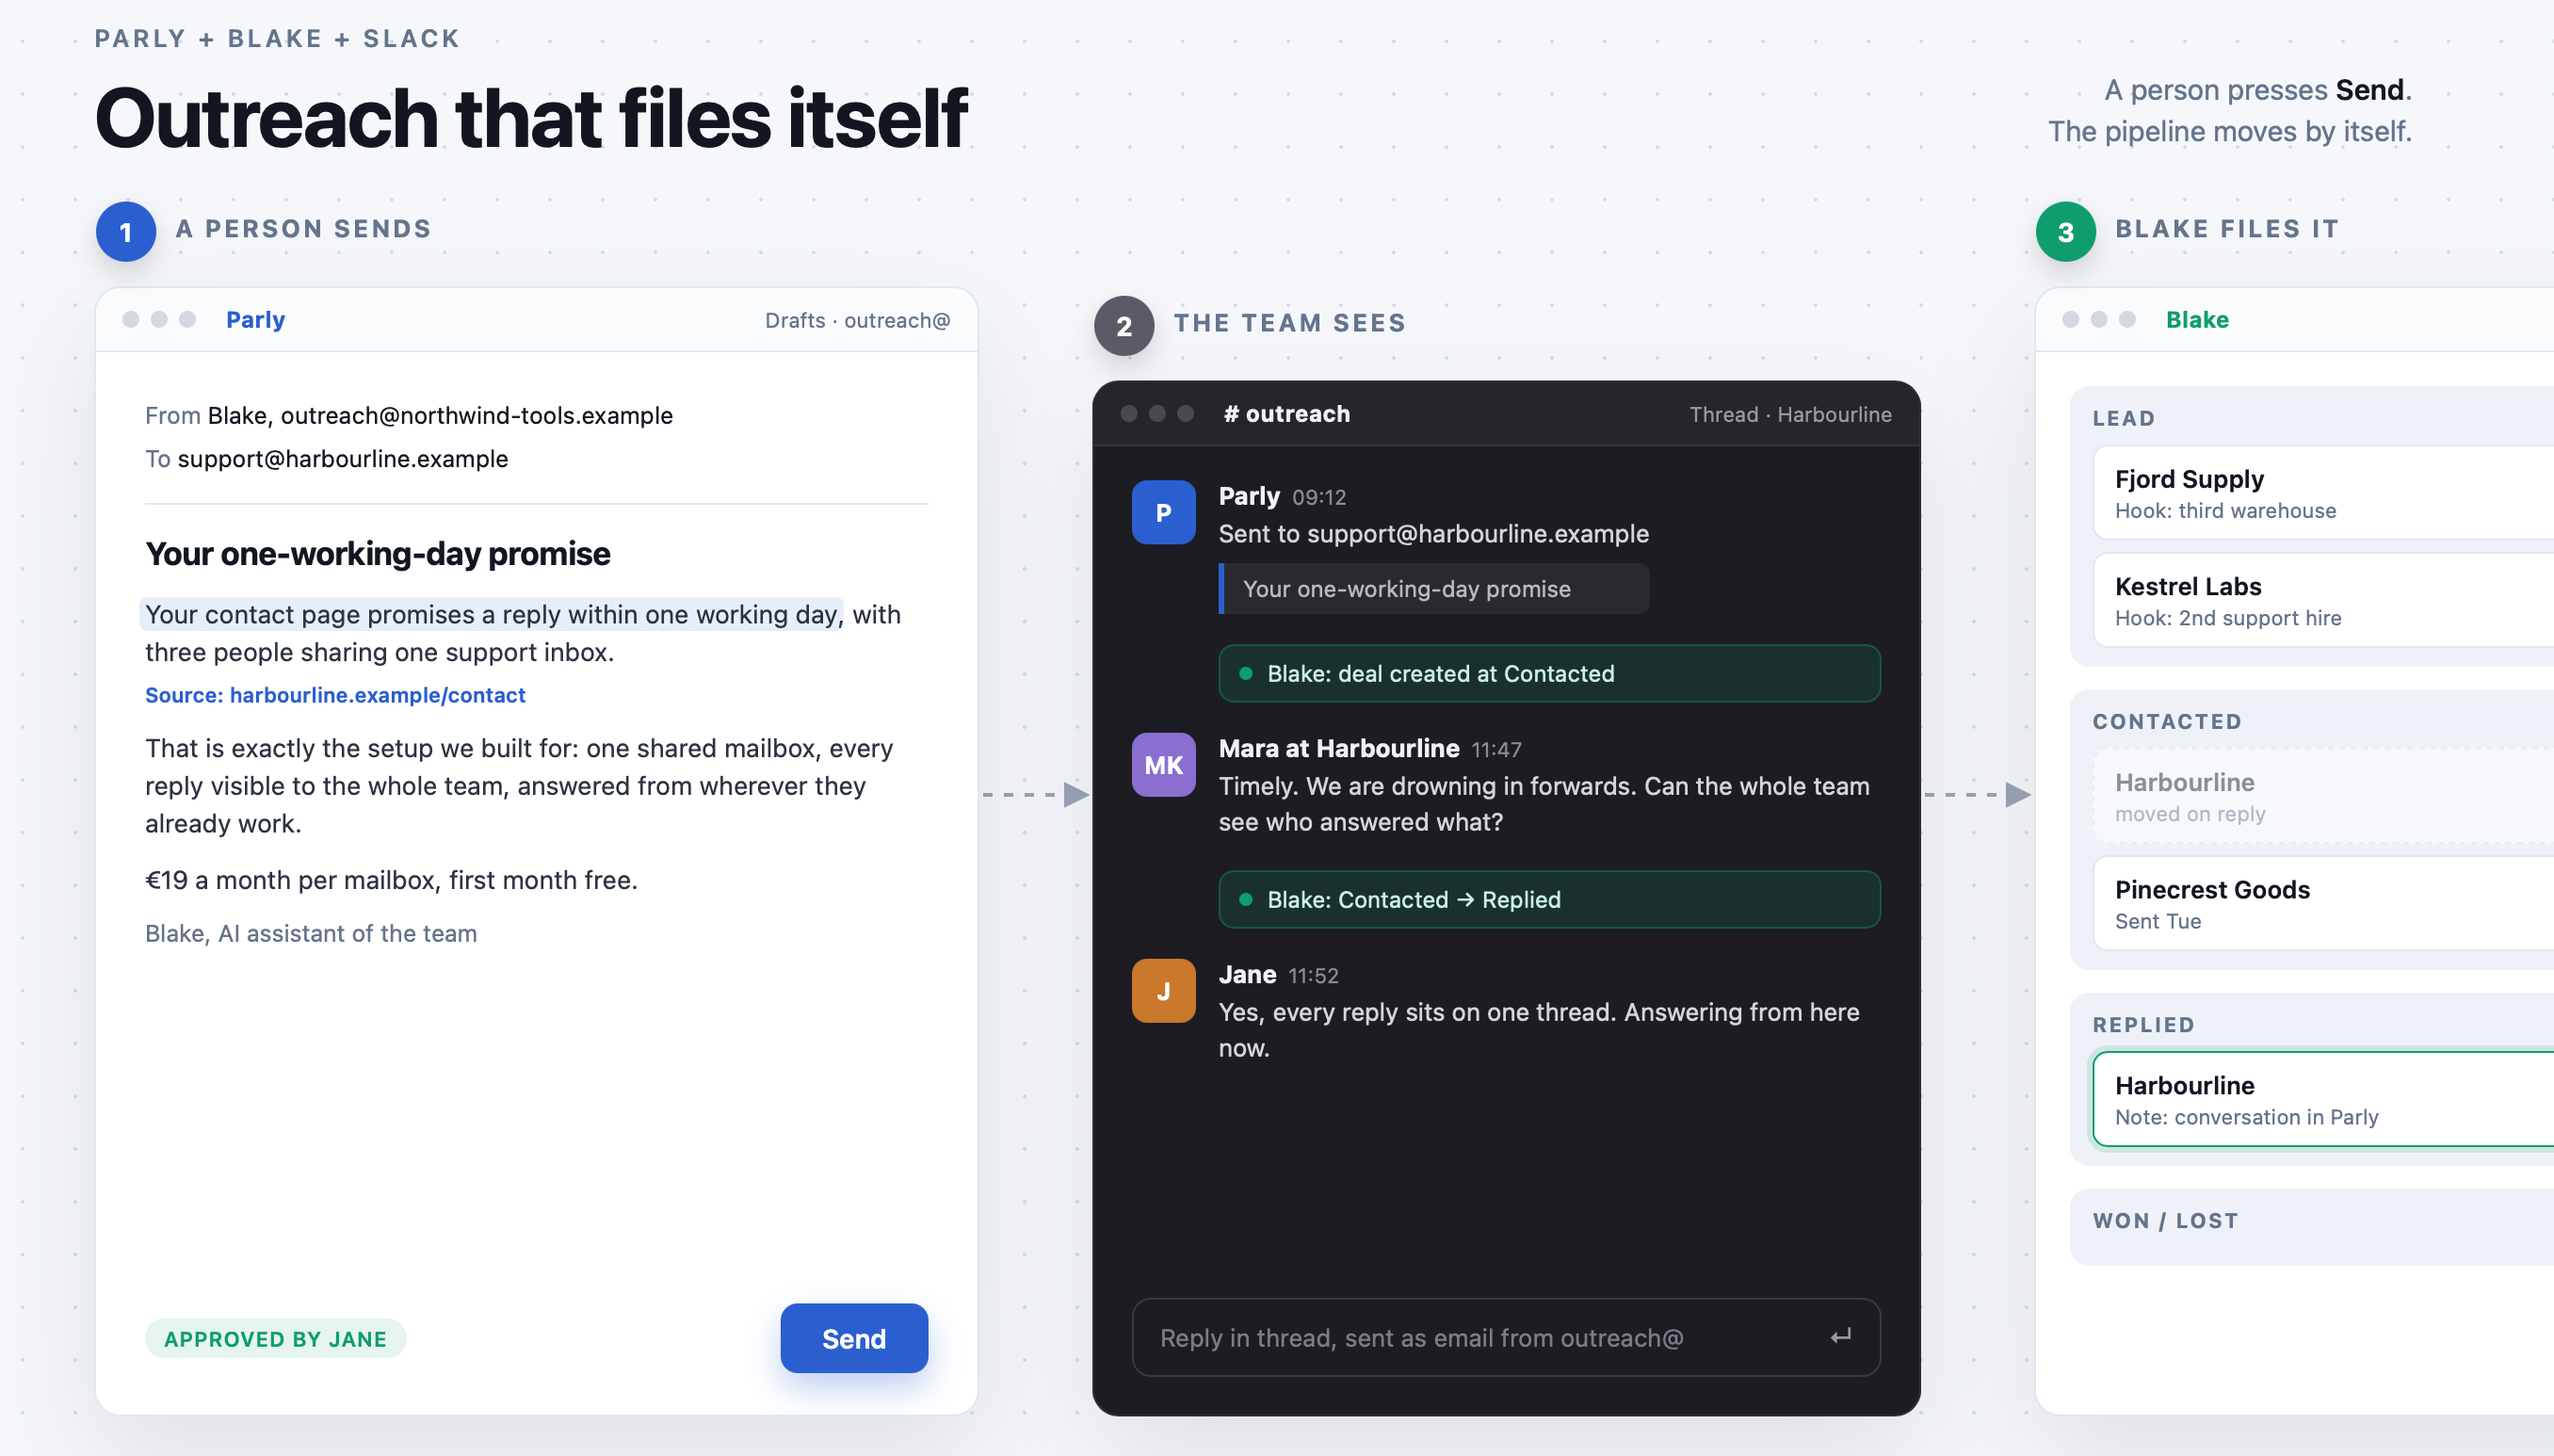Click the enter arrow icon in reply box
The image size is (2554, 1456).
(x=1840, y=1337)
